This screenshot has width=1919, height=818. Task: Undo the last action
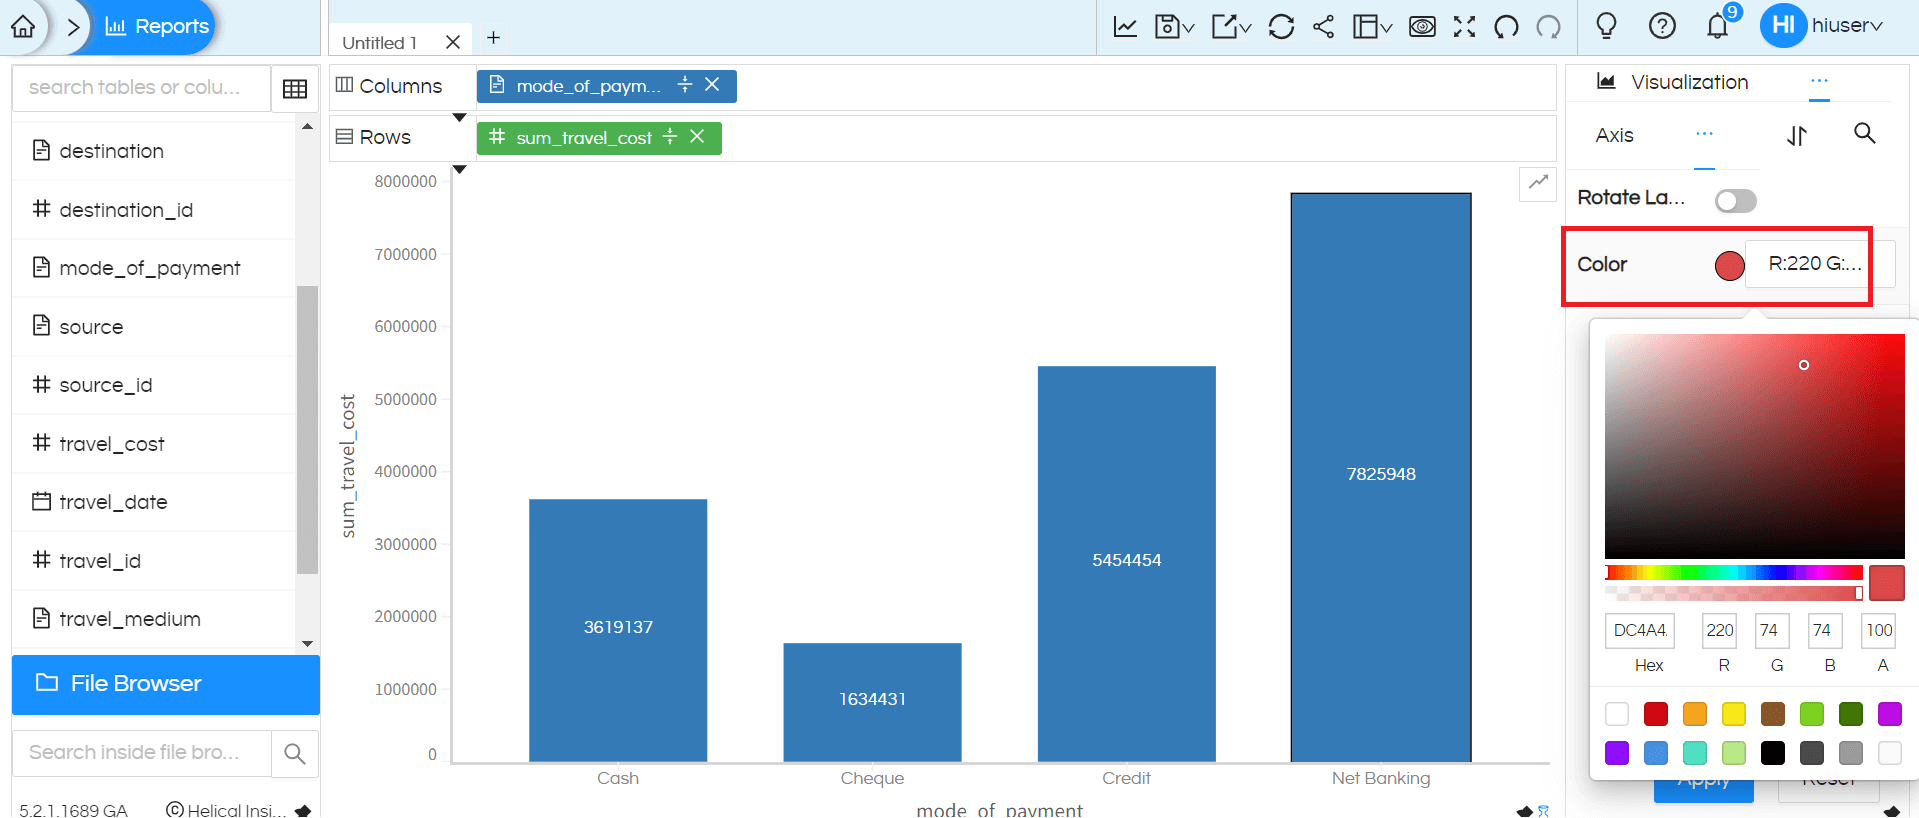point(1506,26)
